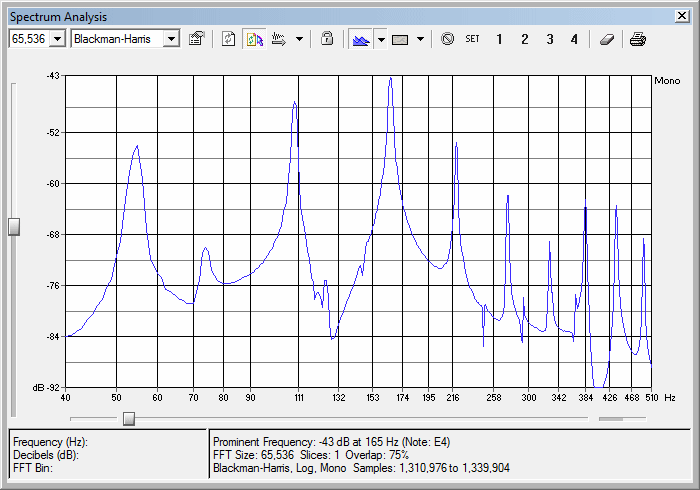The height and width of the screenshot is (490, 700).
Task: Click the 40 Hz frequency axis label
Action: tap(66, 398)
